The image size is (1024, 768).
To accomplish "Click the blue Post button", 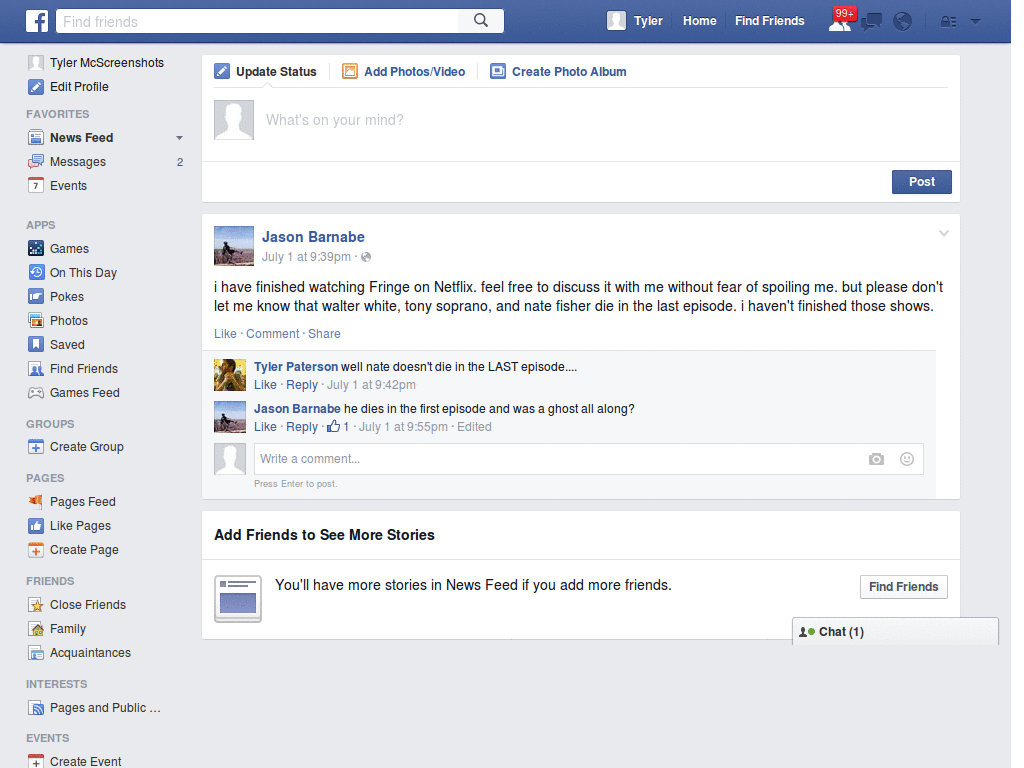I will click(x=921, y=182).
